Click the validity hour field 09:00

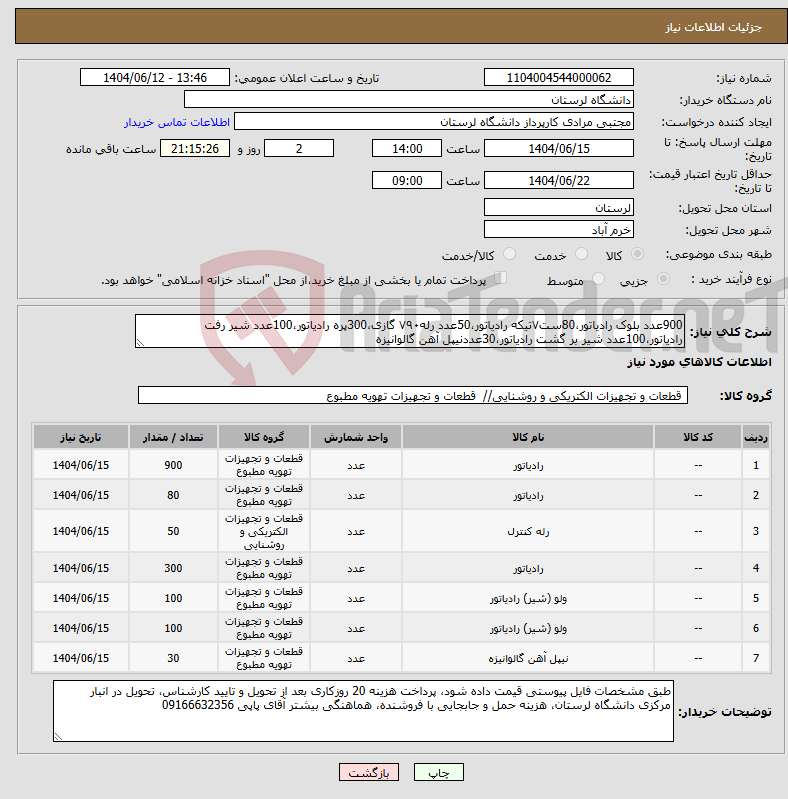click(407, 180)
